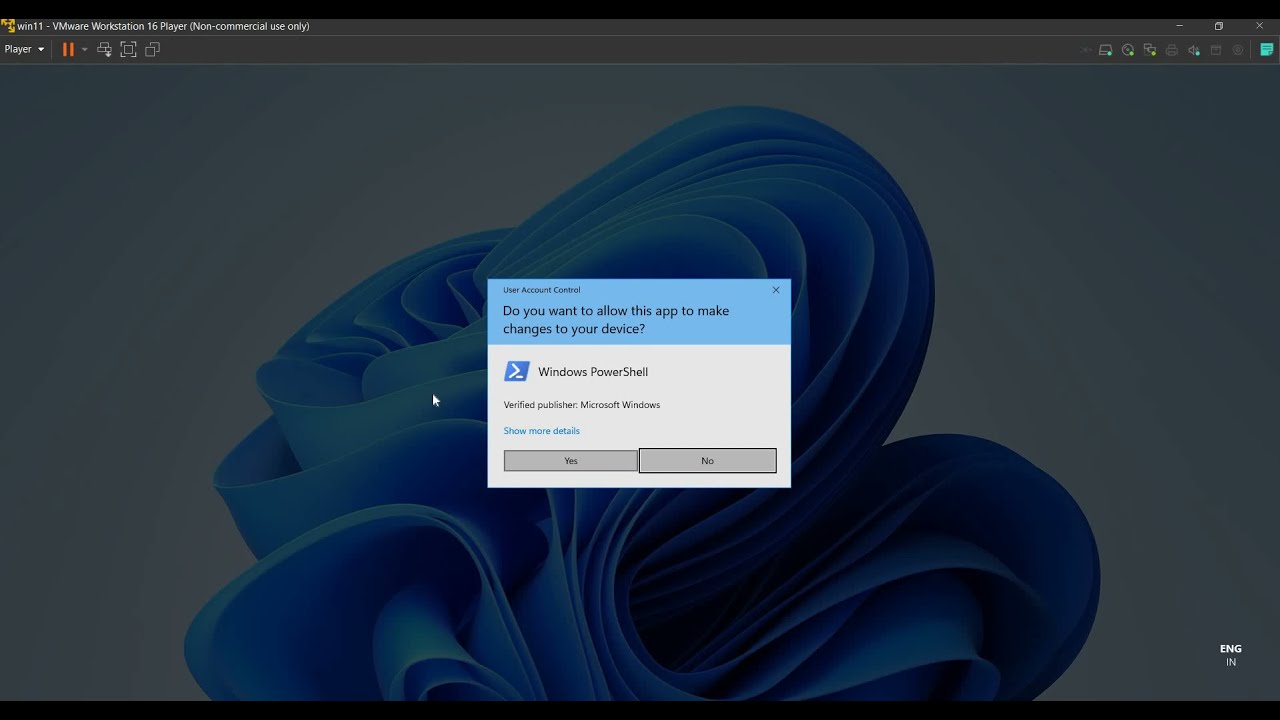
Task: Click the 'User Account Control' title text
Action: [541, 290]
